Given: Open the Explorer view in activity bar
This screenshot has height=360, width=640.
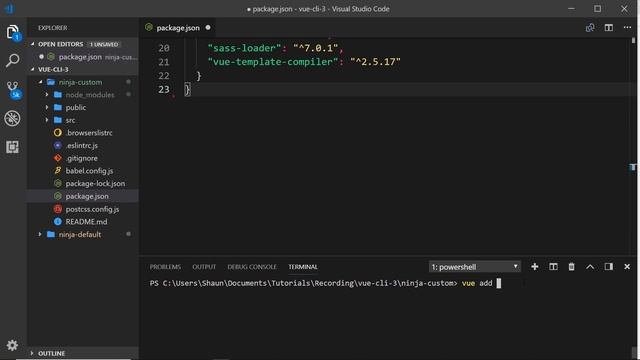Looking at the screenshot, I should (13, 32).
